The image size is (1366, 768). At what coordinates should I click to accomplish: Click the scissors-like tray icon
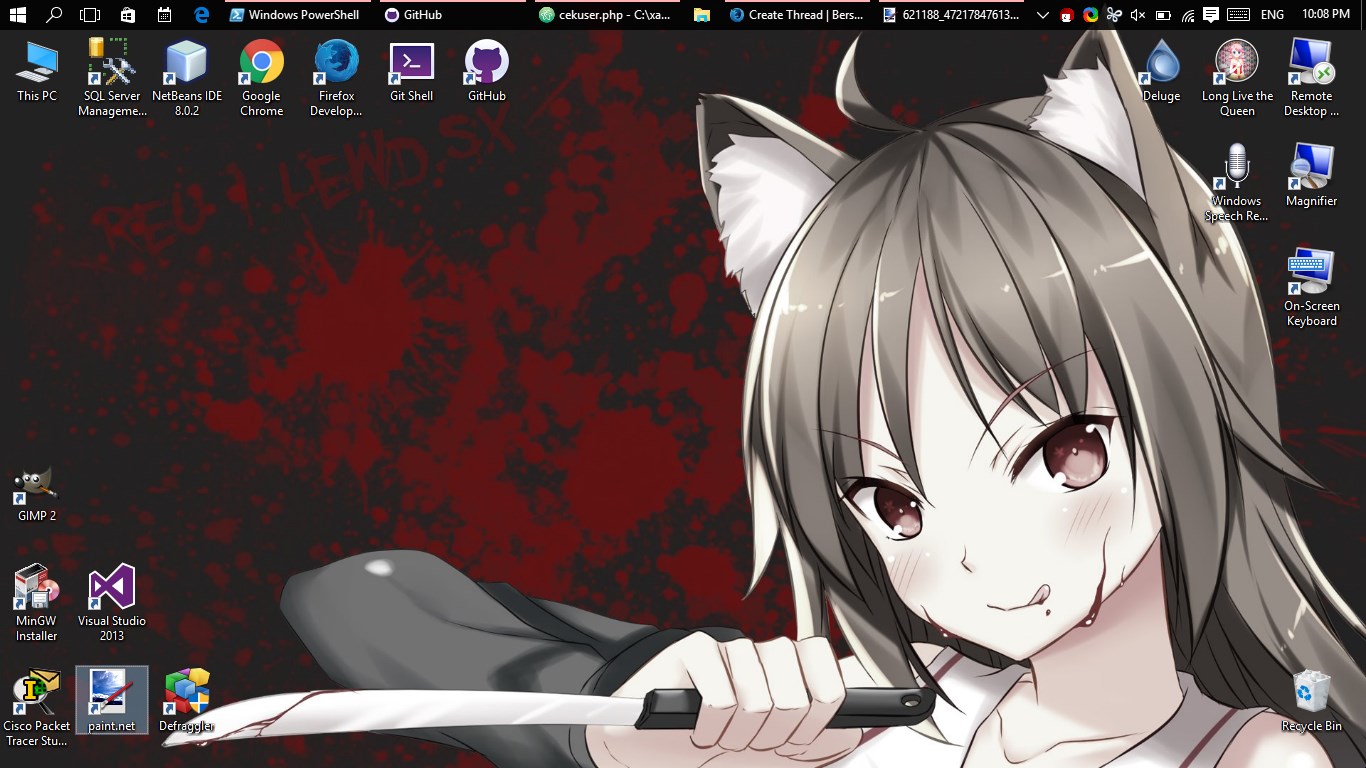pos(1113,15)
